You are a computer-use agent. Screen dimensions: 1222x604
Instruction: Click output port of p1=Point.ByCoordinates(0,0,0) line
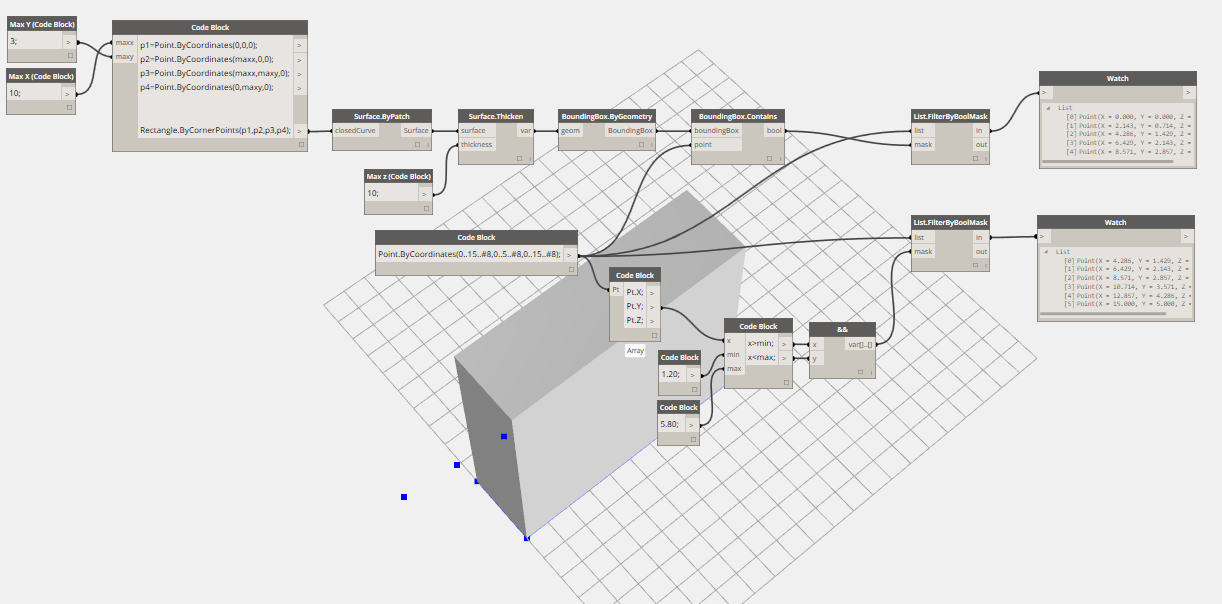pos(300,45)
